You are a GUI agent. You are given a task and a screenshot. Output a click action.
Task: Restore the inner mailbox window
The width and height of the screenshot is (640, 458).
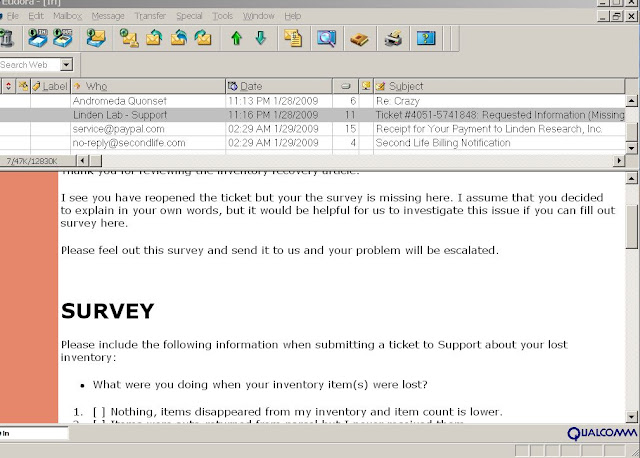[616, 16]
